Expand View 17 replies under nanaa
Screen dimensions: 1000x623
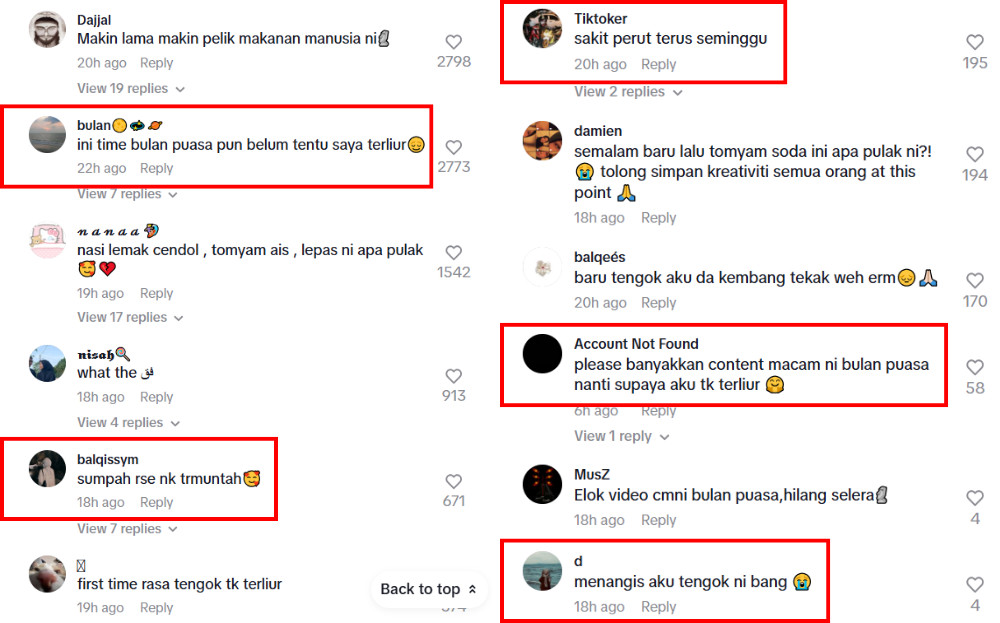[130, 318]
